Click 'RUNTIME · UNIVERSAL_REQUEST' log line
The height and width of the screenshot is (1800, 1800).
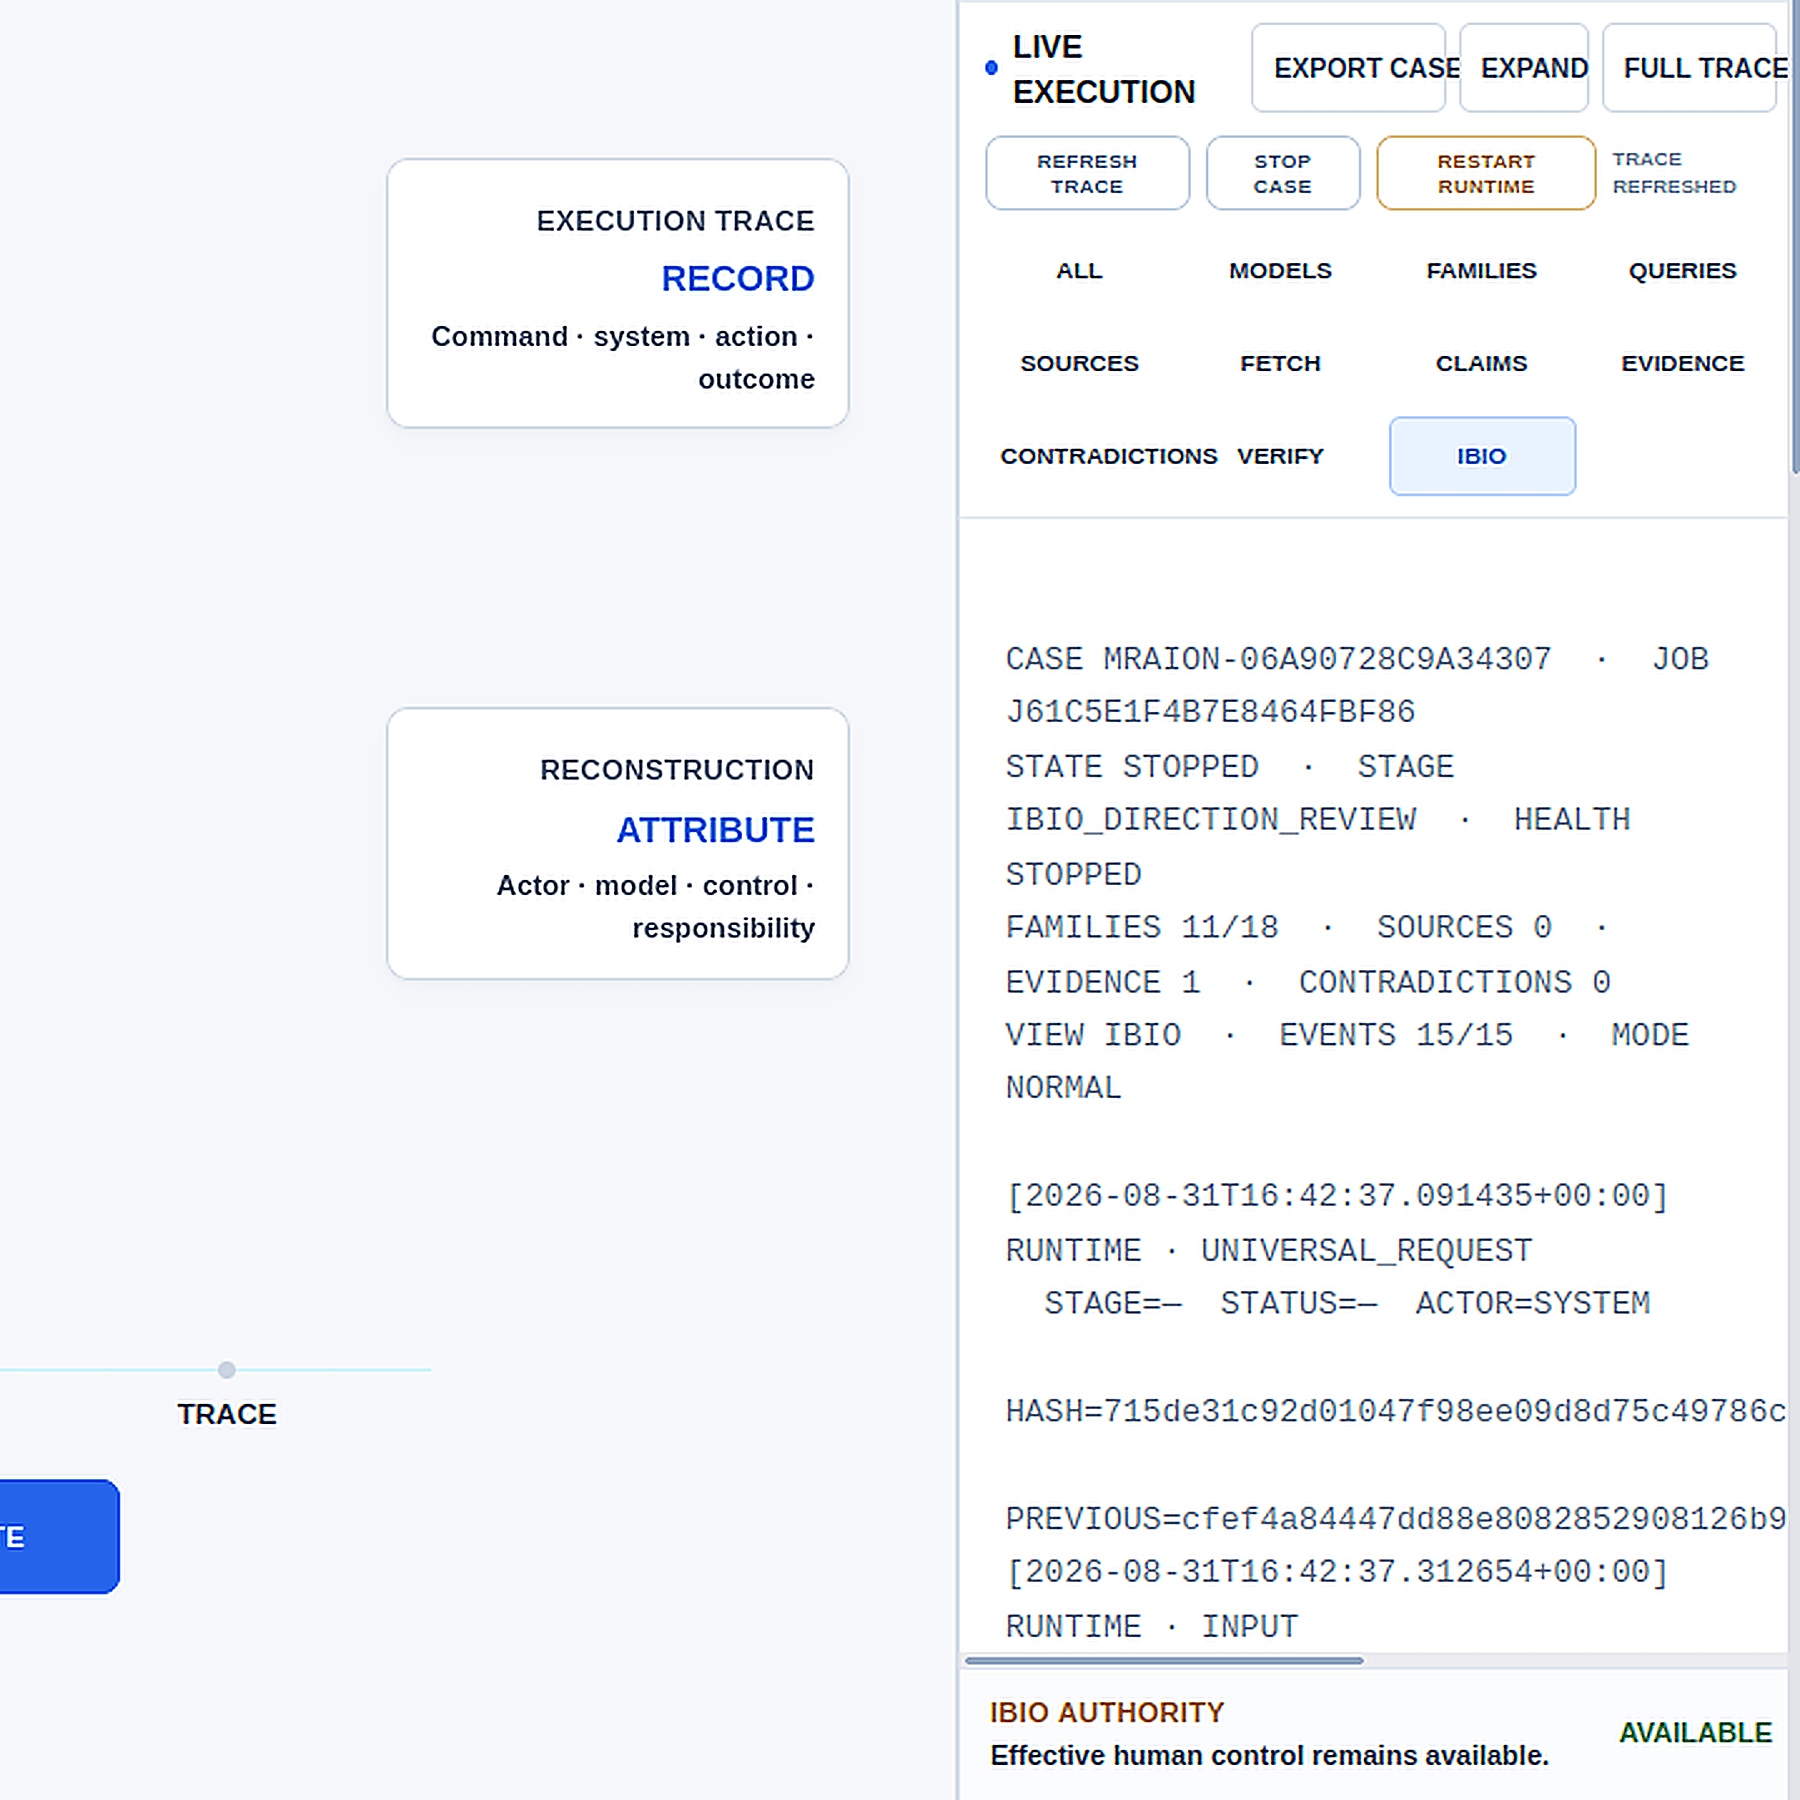(x=1269, y=1251)
